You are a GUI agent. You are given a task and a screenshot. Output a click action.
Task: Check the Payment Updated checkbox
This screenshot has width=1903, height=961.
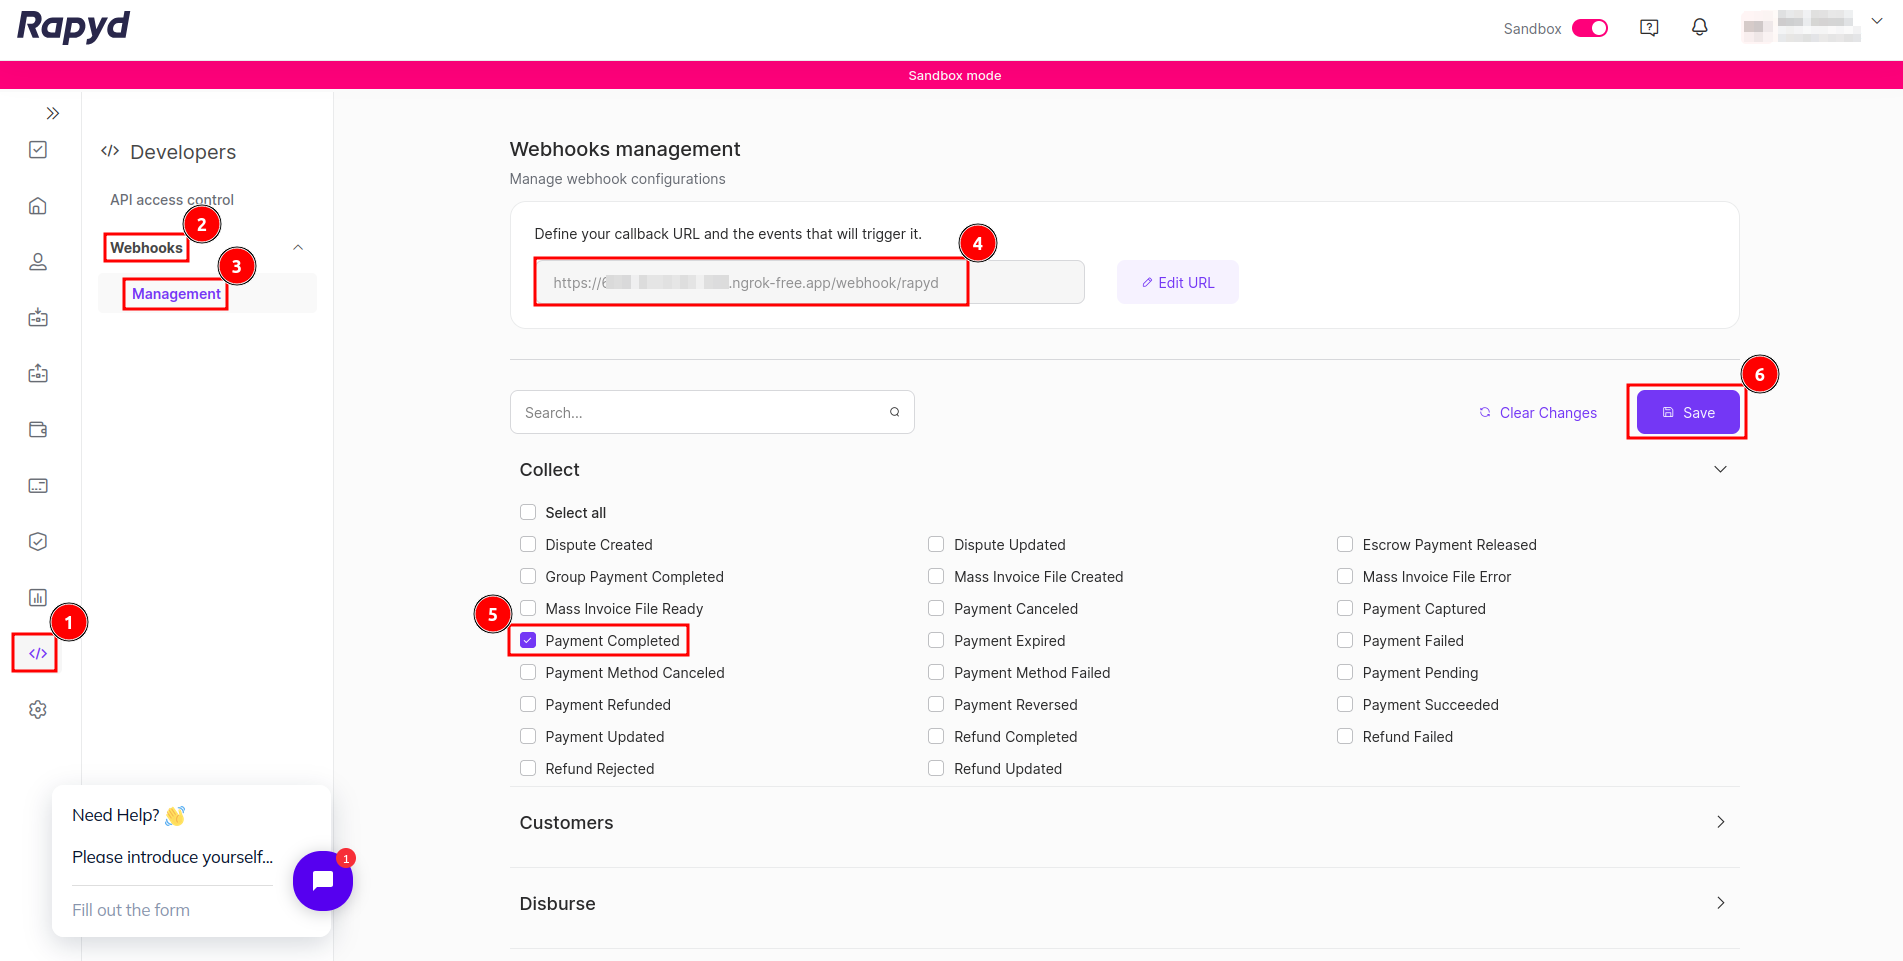[x=528, y=737]
